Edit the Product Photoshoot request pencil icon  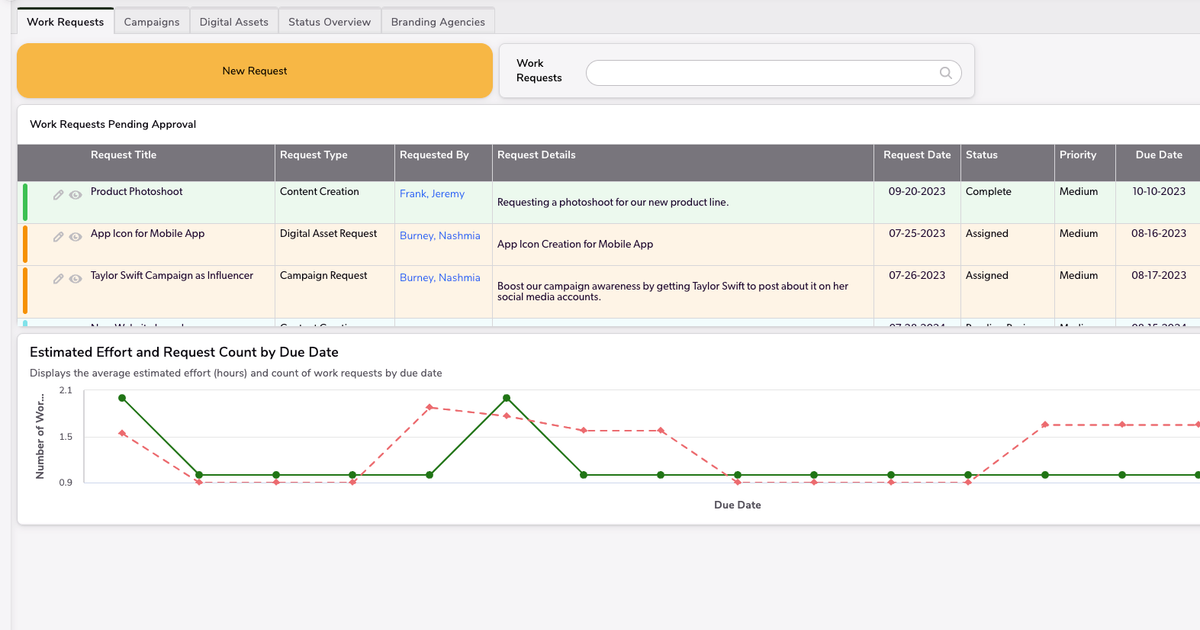[59, 195]
